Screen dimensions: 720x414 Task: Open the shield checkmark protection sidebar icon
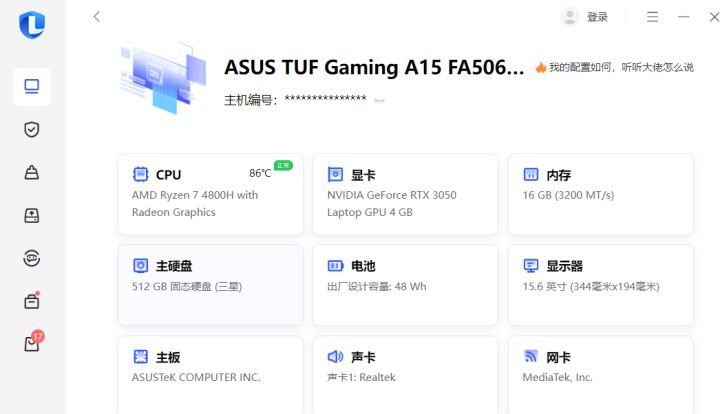(32, 130)
